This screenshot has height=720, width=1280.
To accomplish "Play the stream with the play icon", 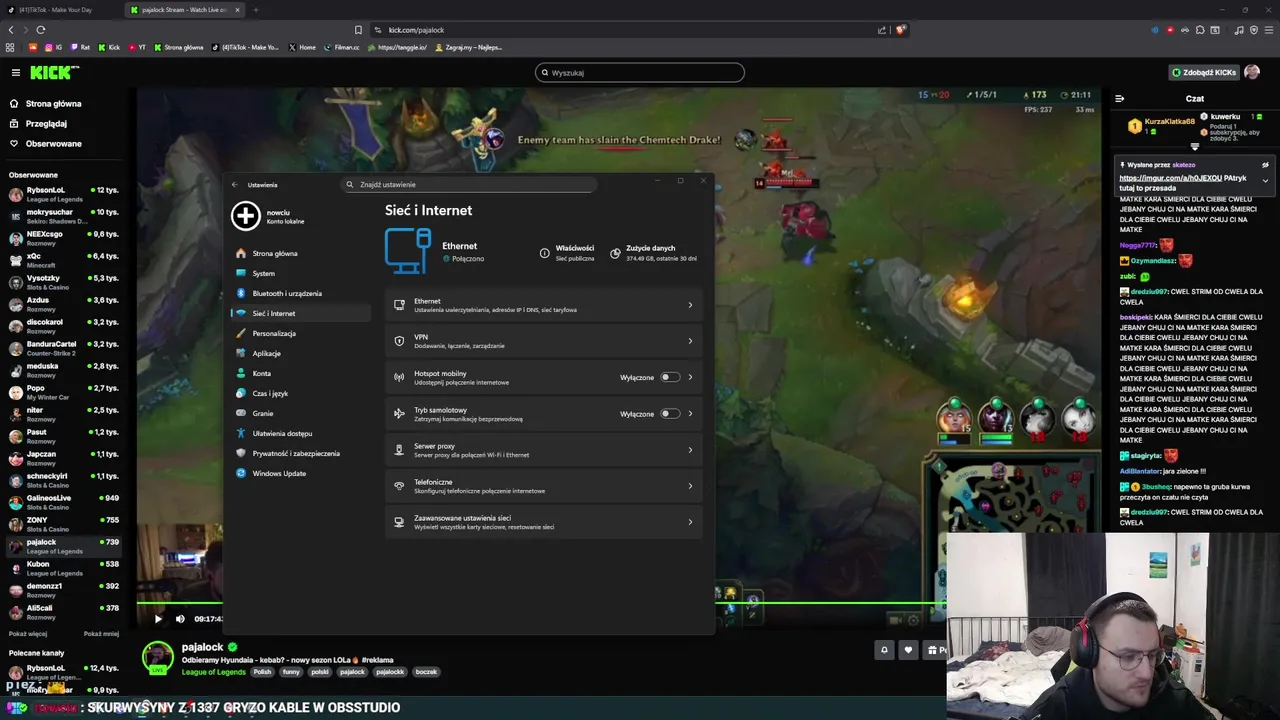I will click(x=158, y=618).
